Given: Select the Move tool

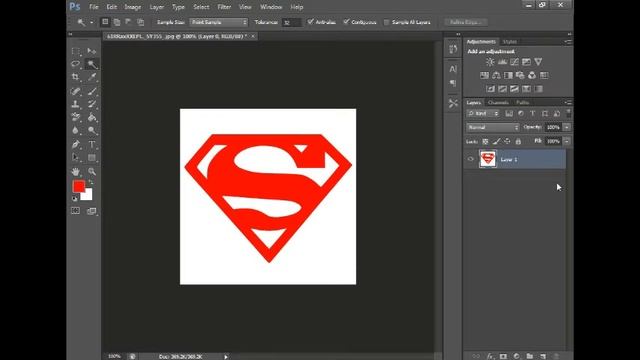Looking at the screenshot, I should (92, 51).
